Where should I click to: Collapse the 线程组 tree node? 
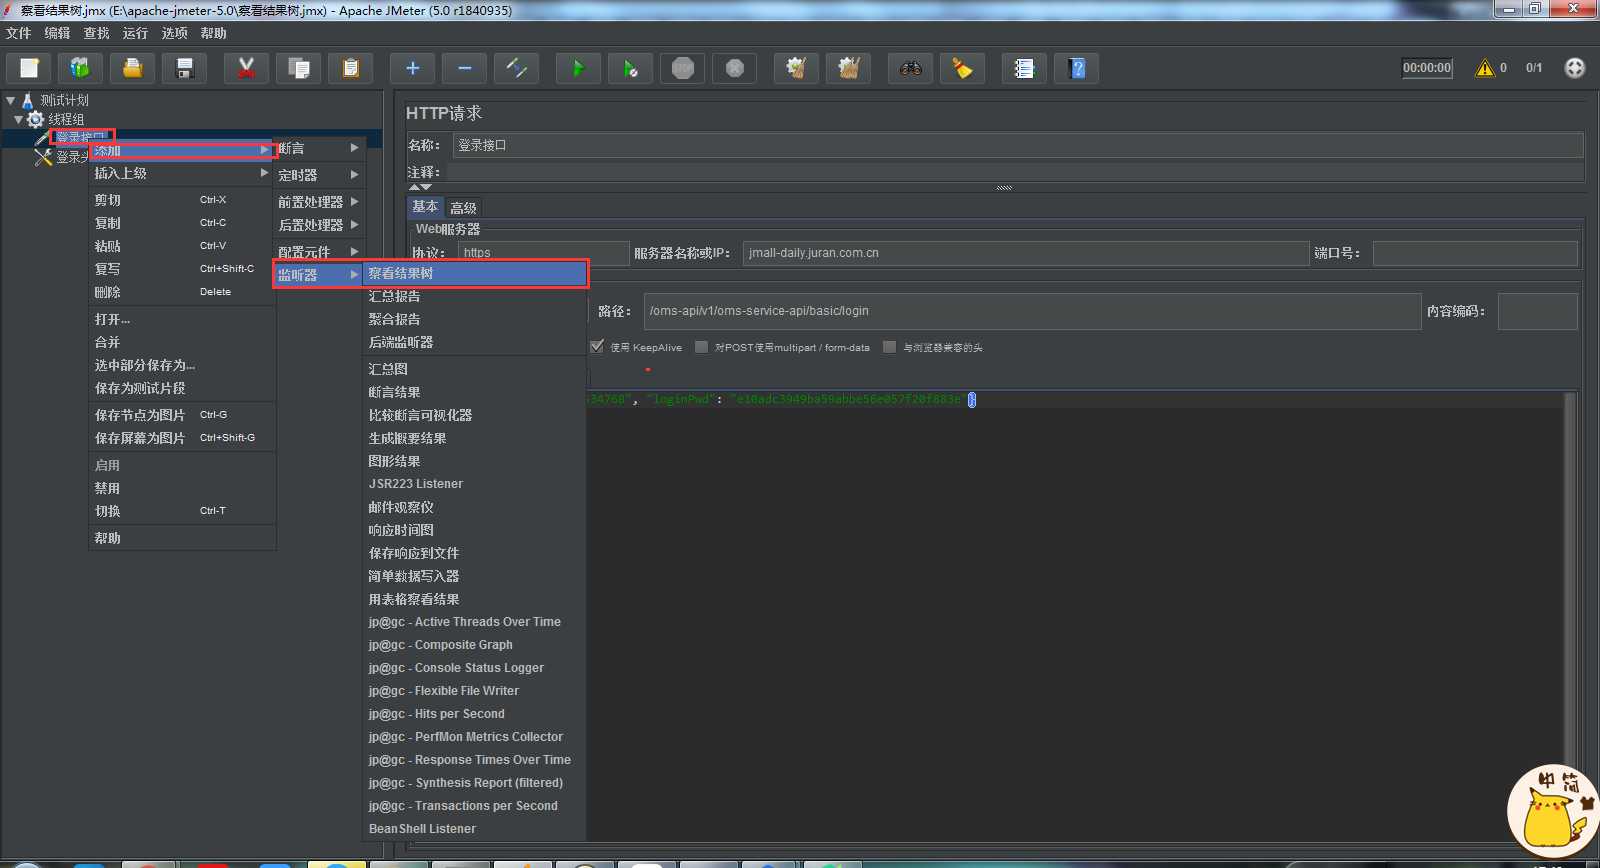tap(18, 119)
